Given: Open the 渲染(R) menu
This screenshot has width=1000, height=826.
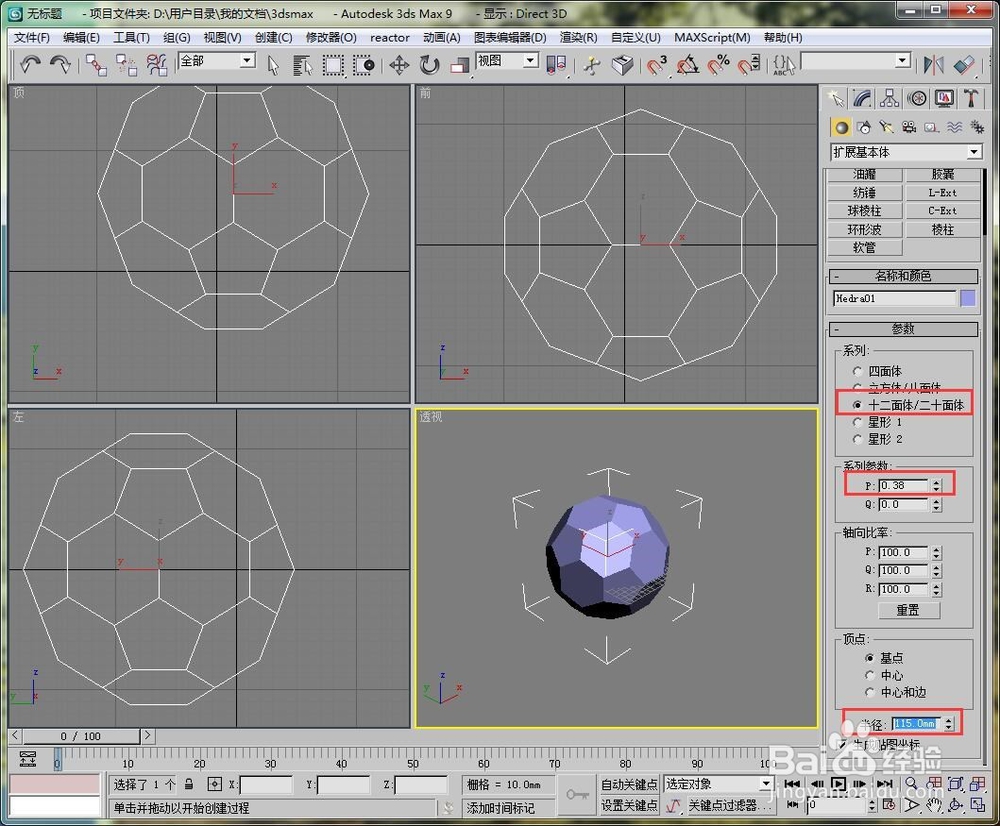Looking at the screenshot, I should pos(578,38).
